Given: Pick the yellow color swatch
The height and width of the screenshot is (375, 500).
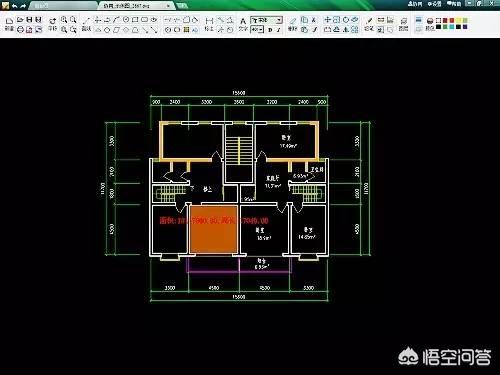Looking at the screenshot, I should pos(459,21).
